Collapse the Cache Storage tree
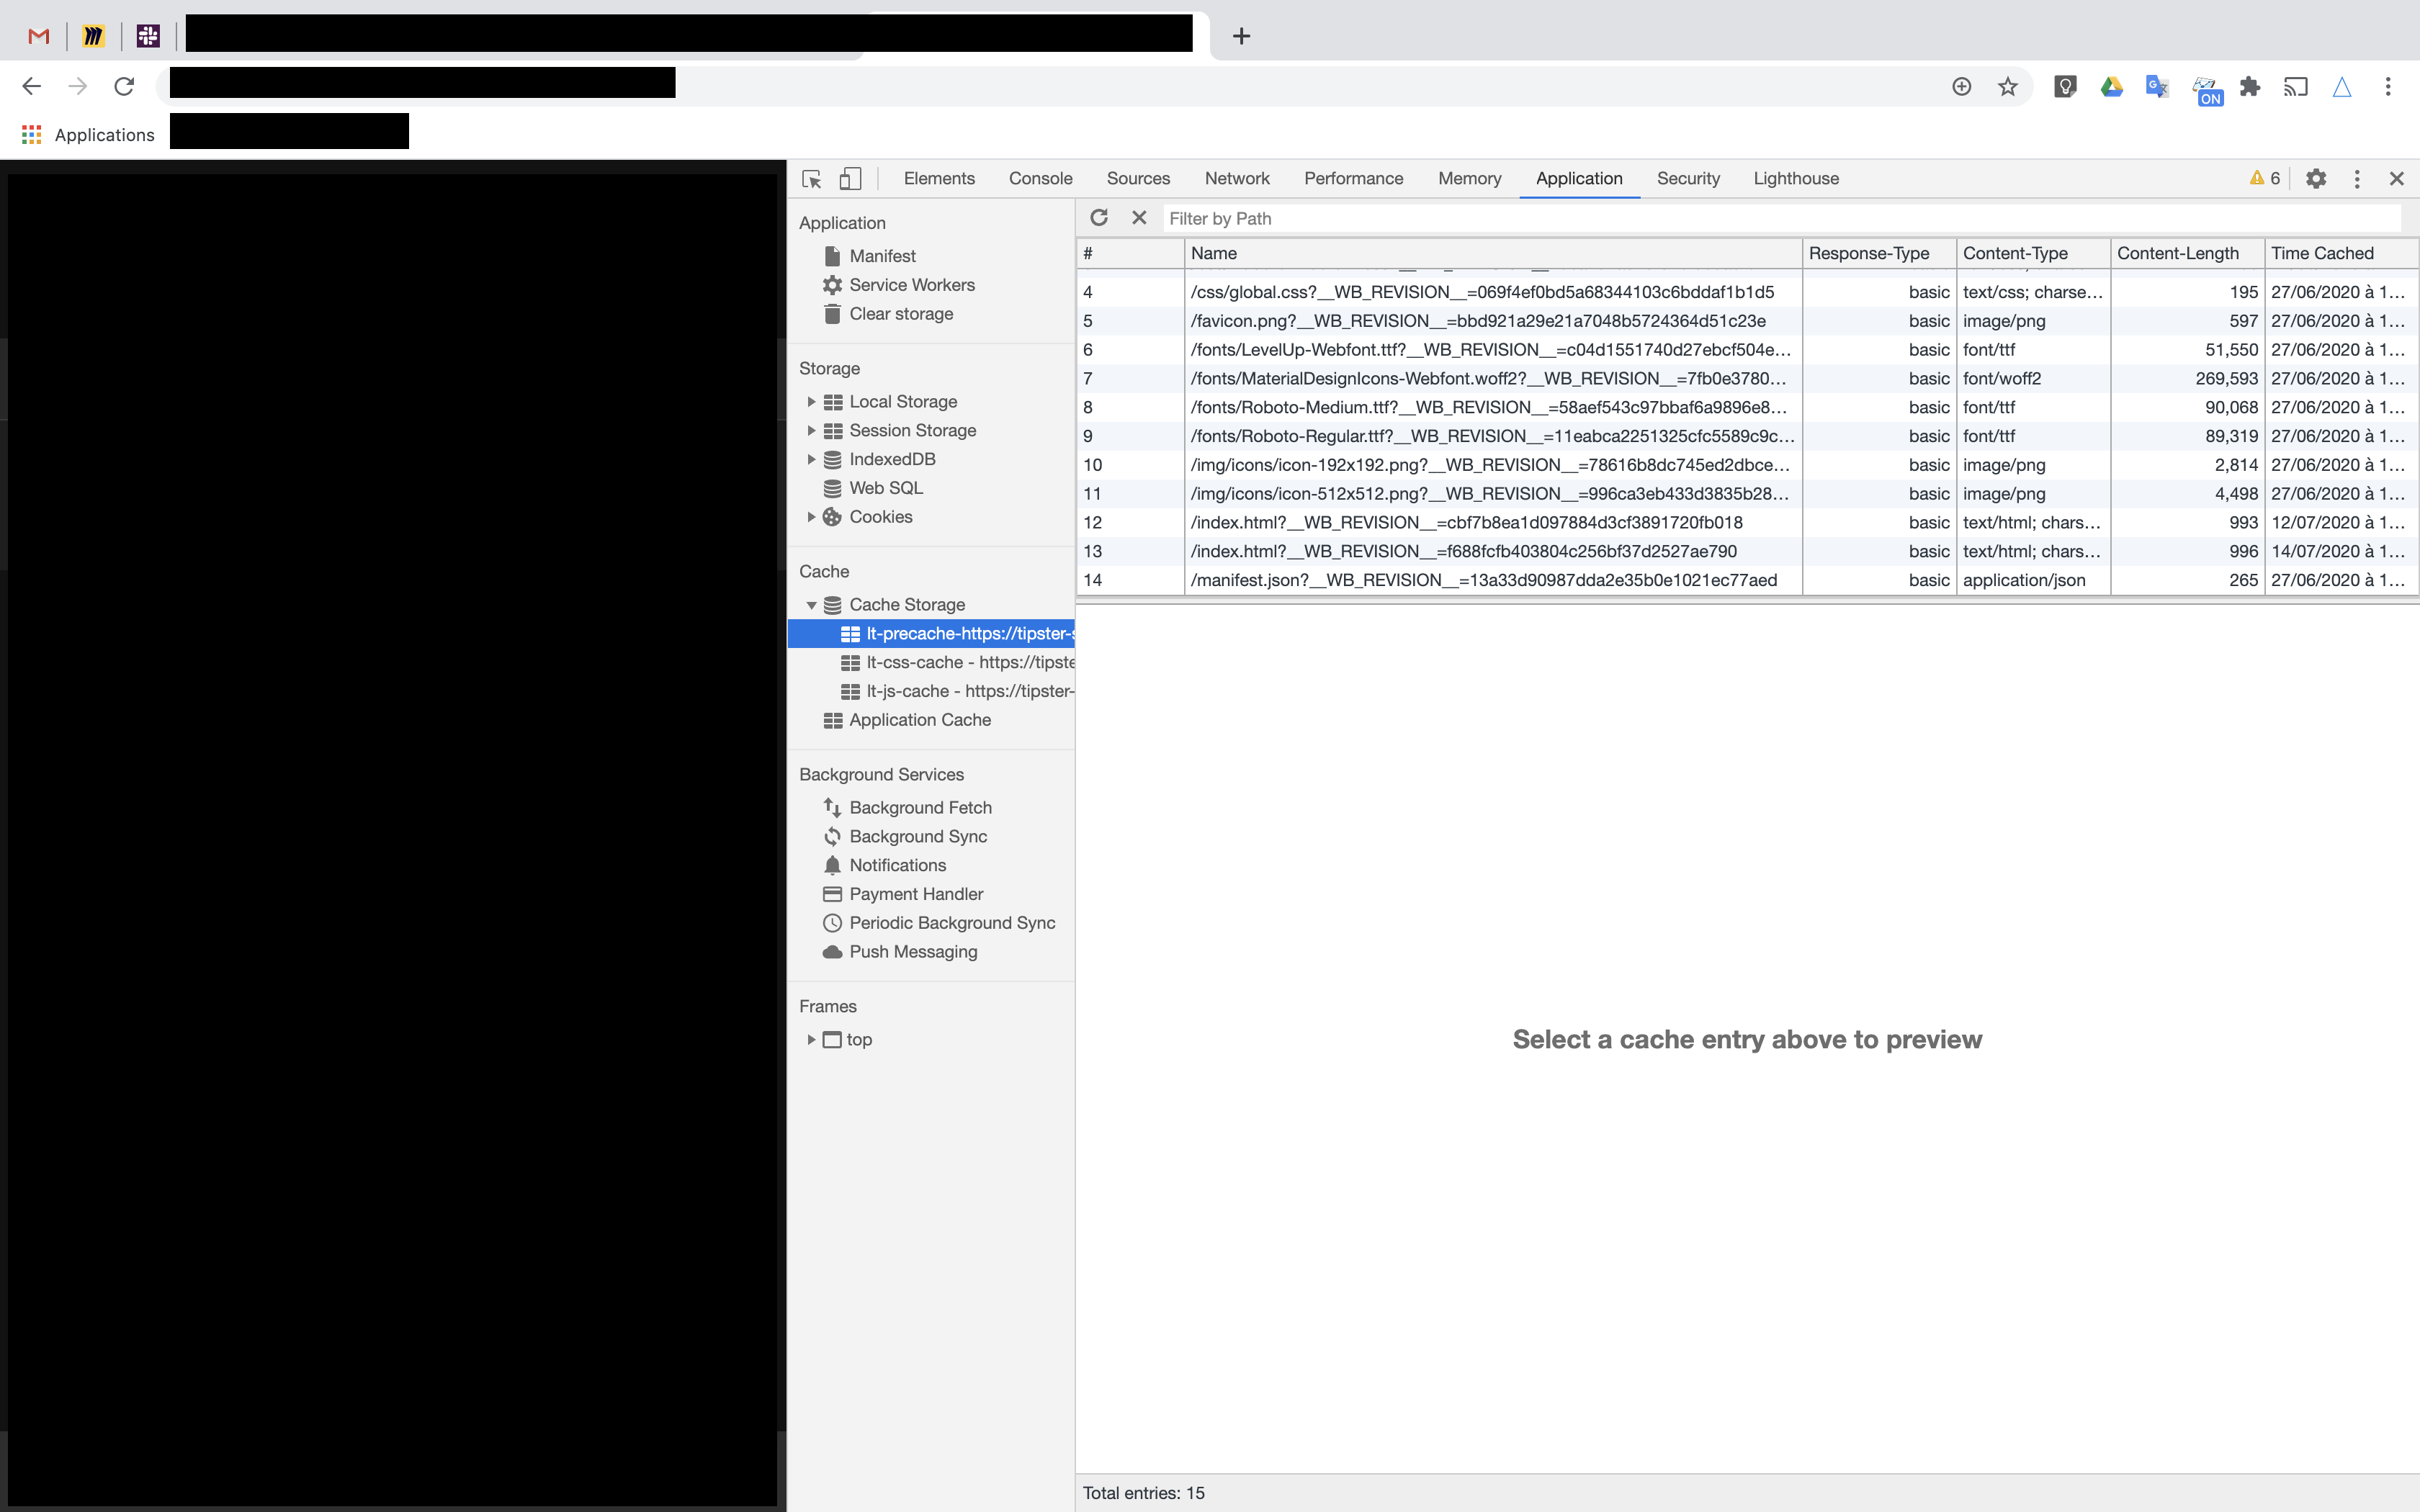This screenshot has height=1512, width=2420. [x=811, y=604]
